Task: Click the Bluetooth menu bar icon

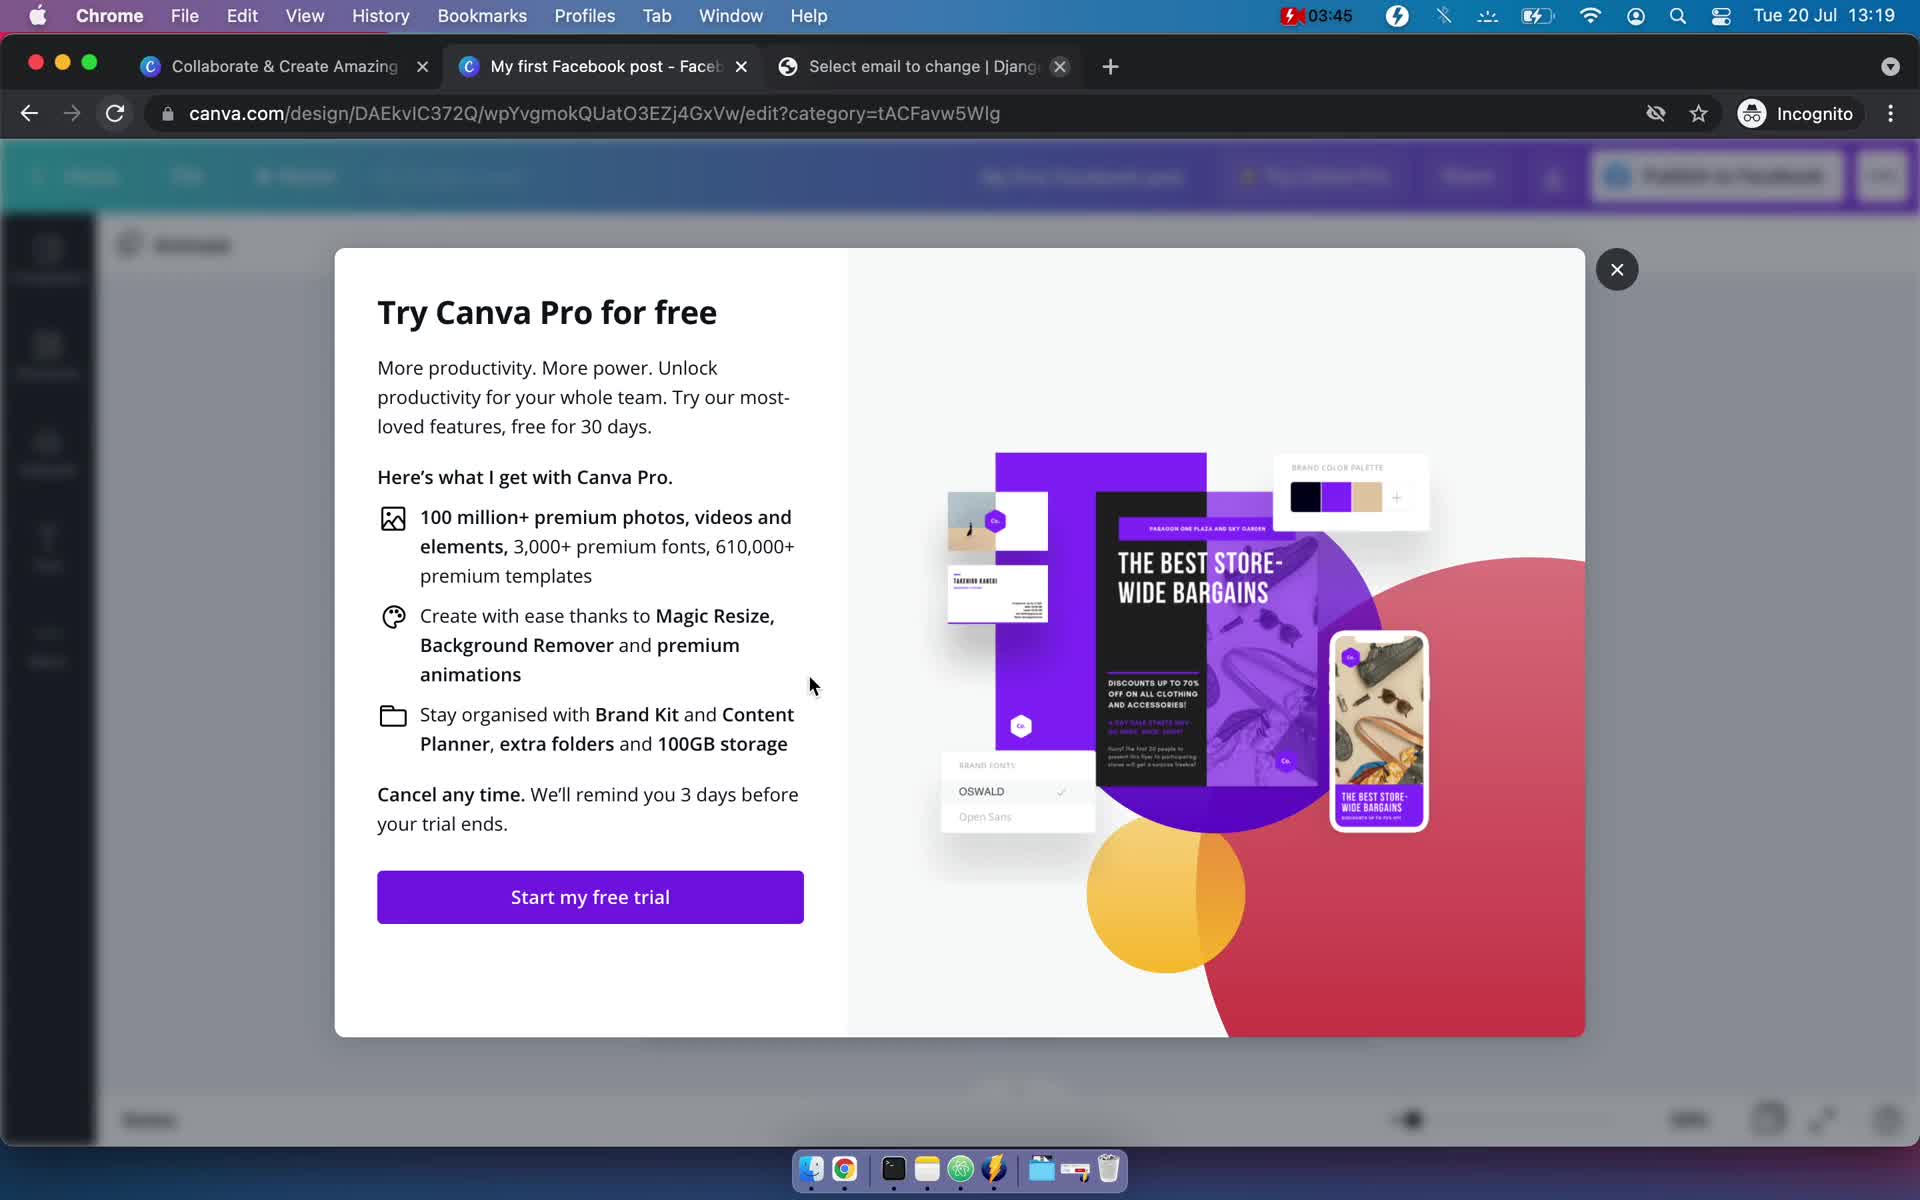Action: pyautogui.click(x=1443, y=15)
